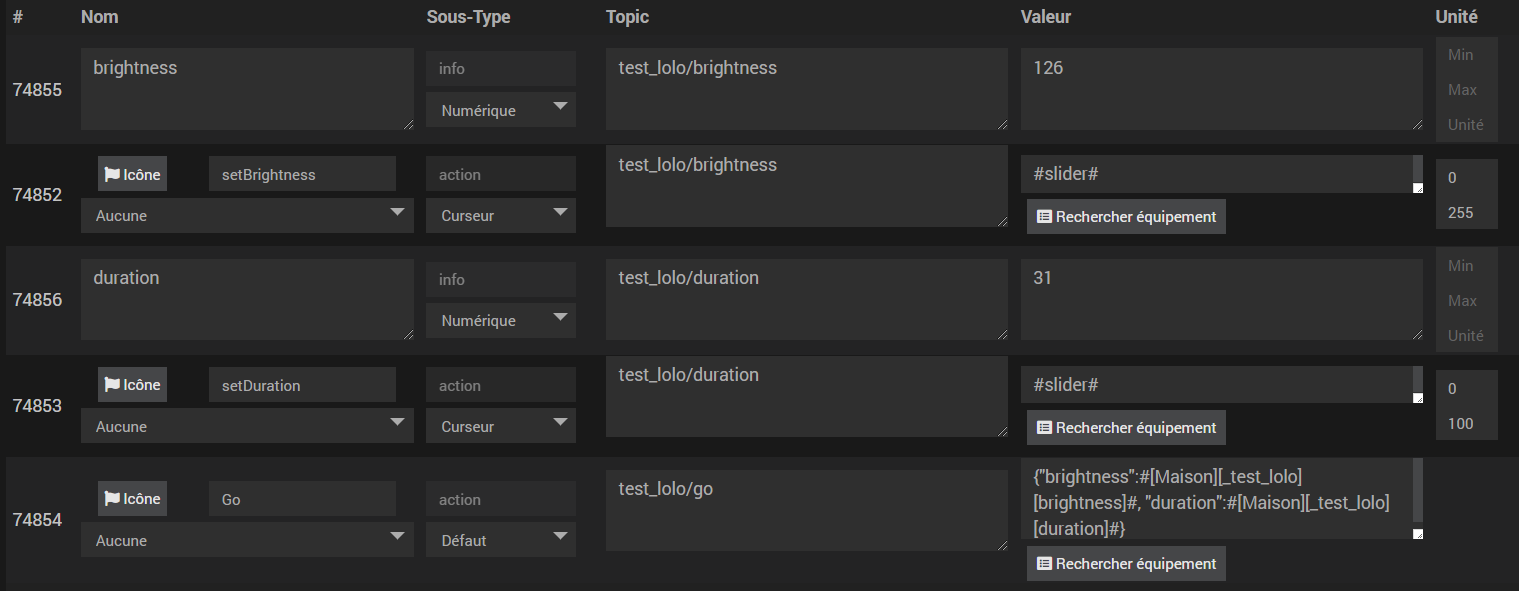Click the setDuration name field
The width and height of the screenshot is (1519, 591).
(302, 385)
